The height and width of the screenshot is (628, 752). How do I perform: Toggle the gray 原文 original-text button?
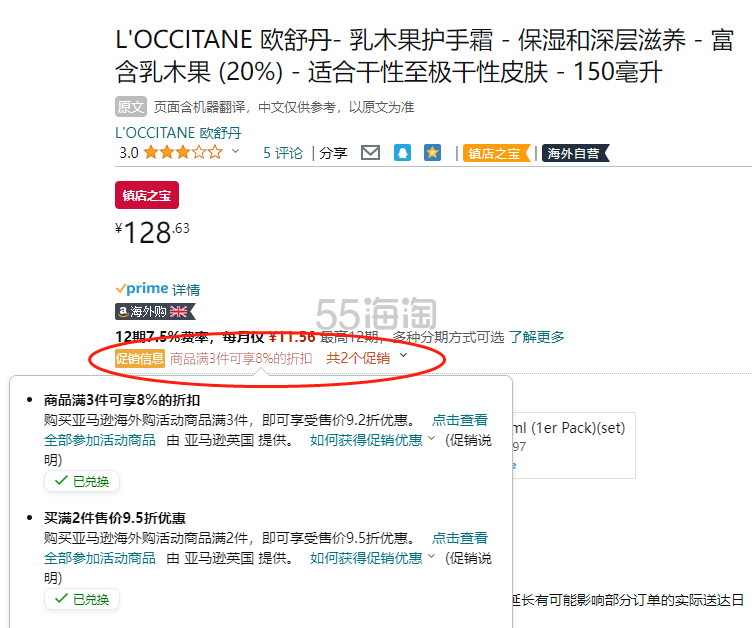pos(130,107)
